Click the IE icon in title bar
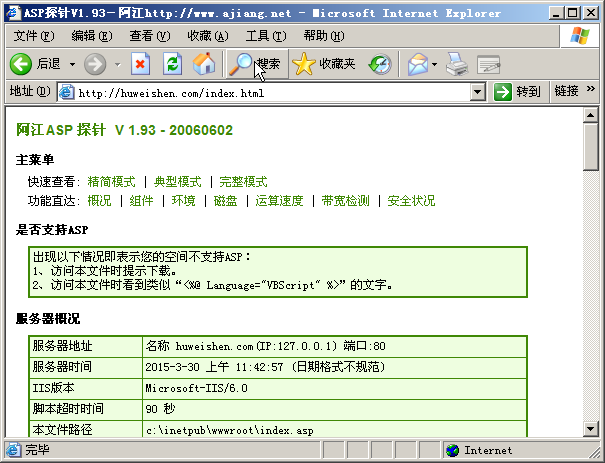Image resolution: width=605 pixels, height=463 pixels. (13, 12)
